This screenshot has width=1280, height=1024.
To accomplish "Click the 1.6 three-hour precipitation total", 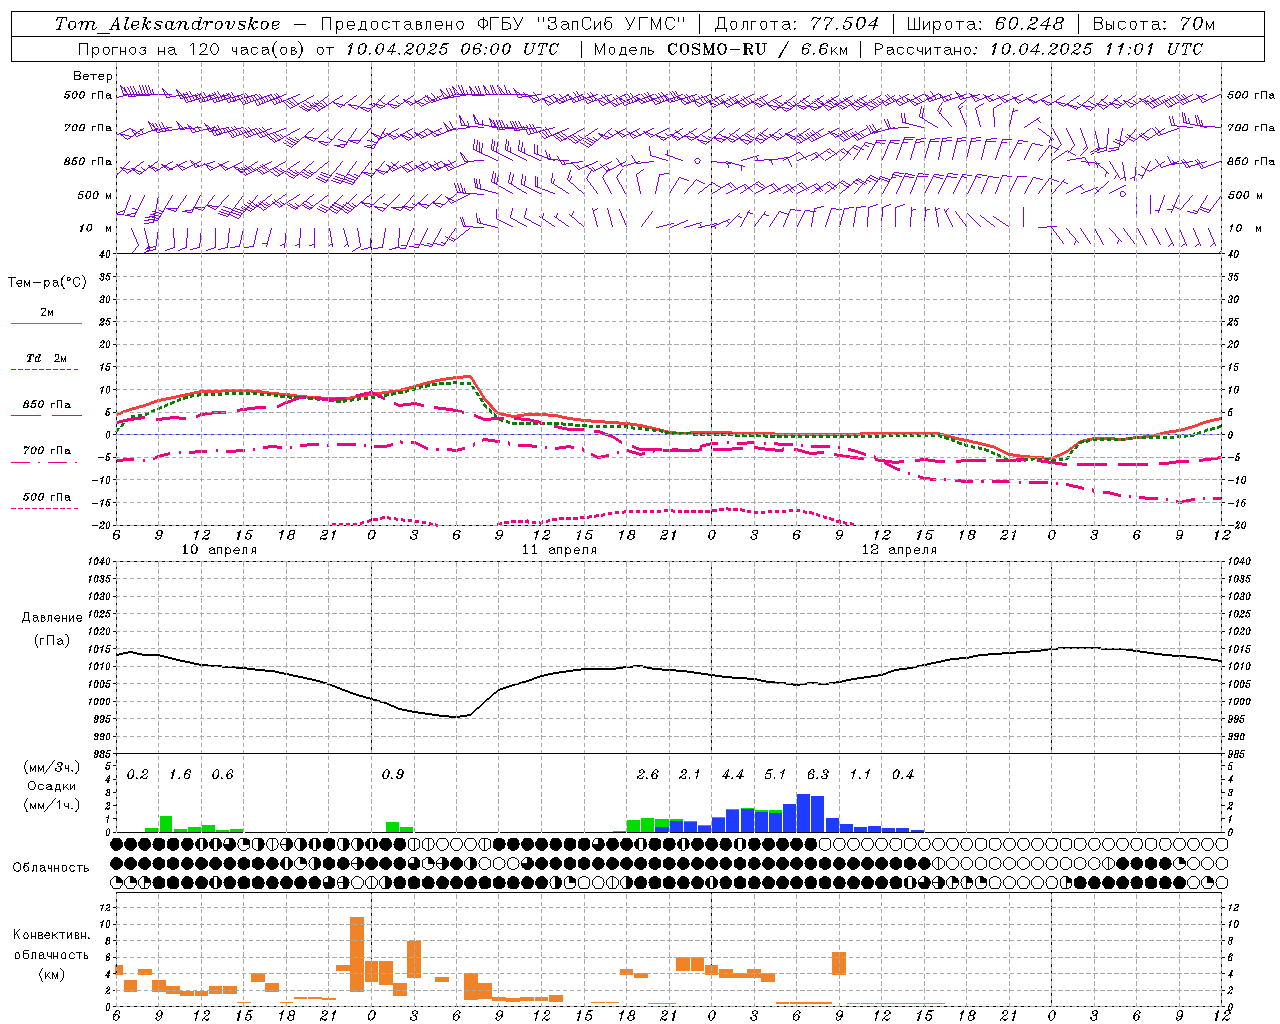I will 180,775.
